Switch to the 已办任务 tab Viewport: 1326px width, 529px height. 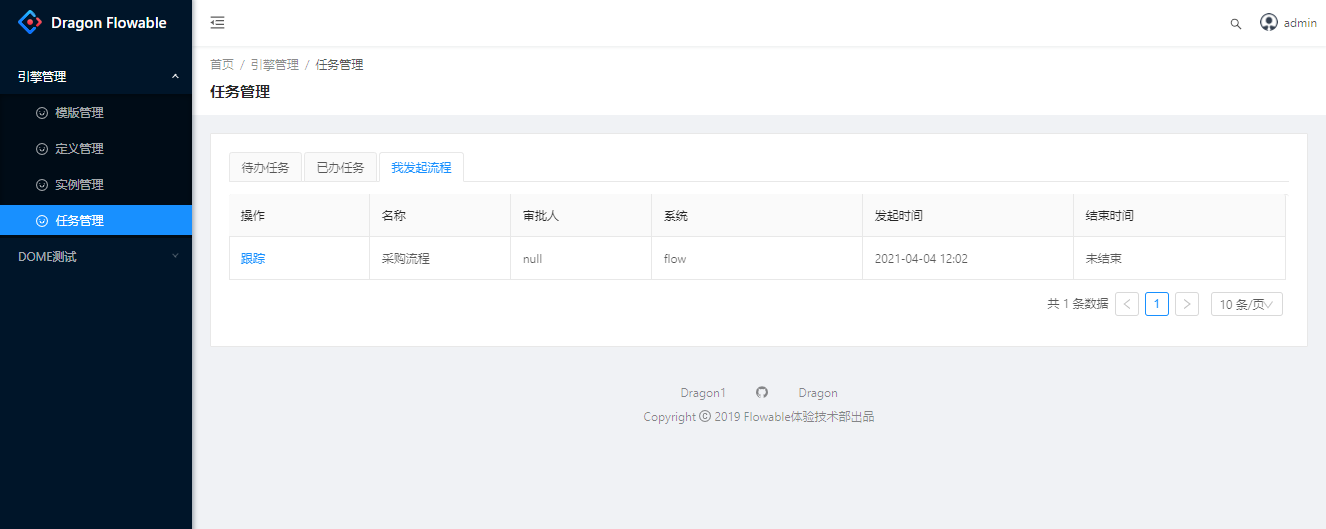coord(341,168)
